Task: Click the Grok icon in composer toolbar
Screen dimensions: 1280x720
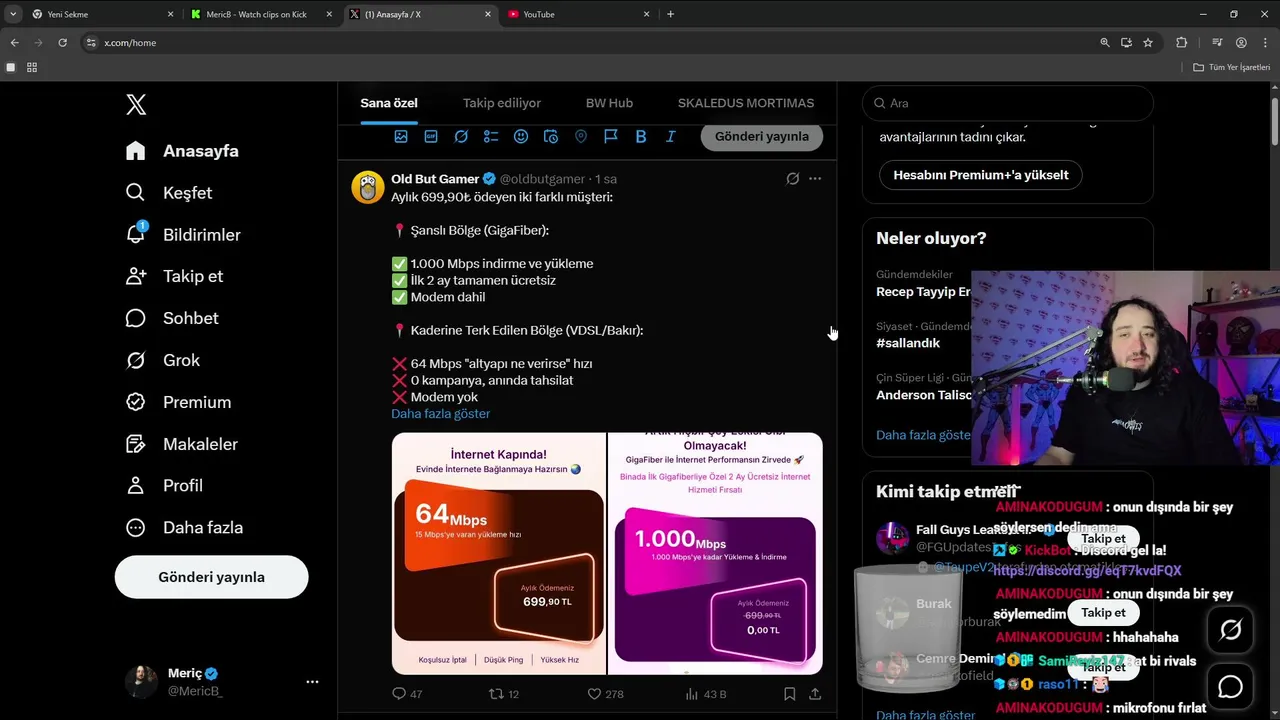Action: [x=461, y=136]
